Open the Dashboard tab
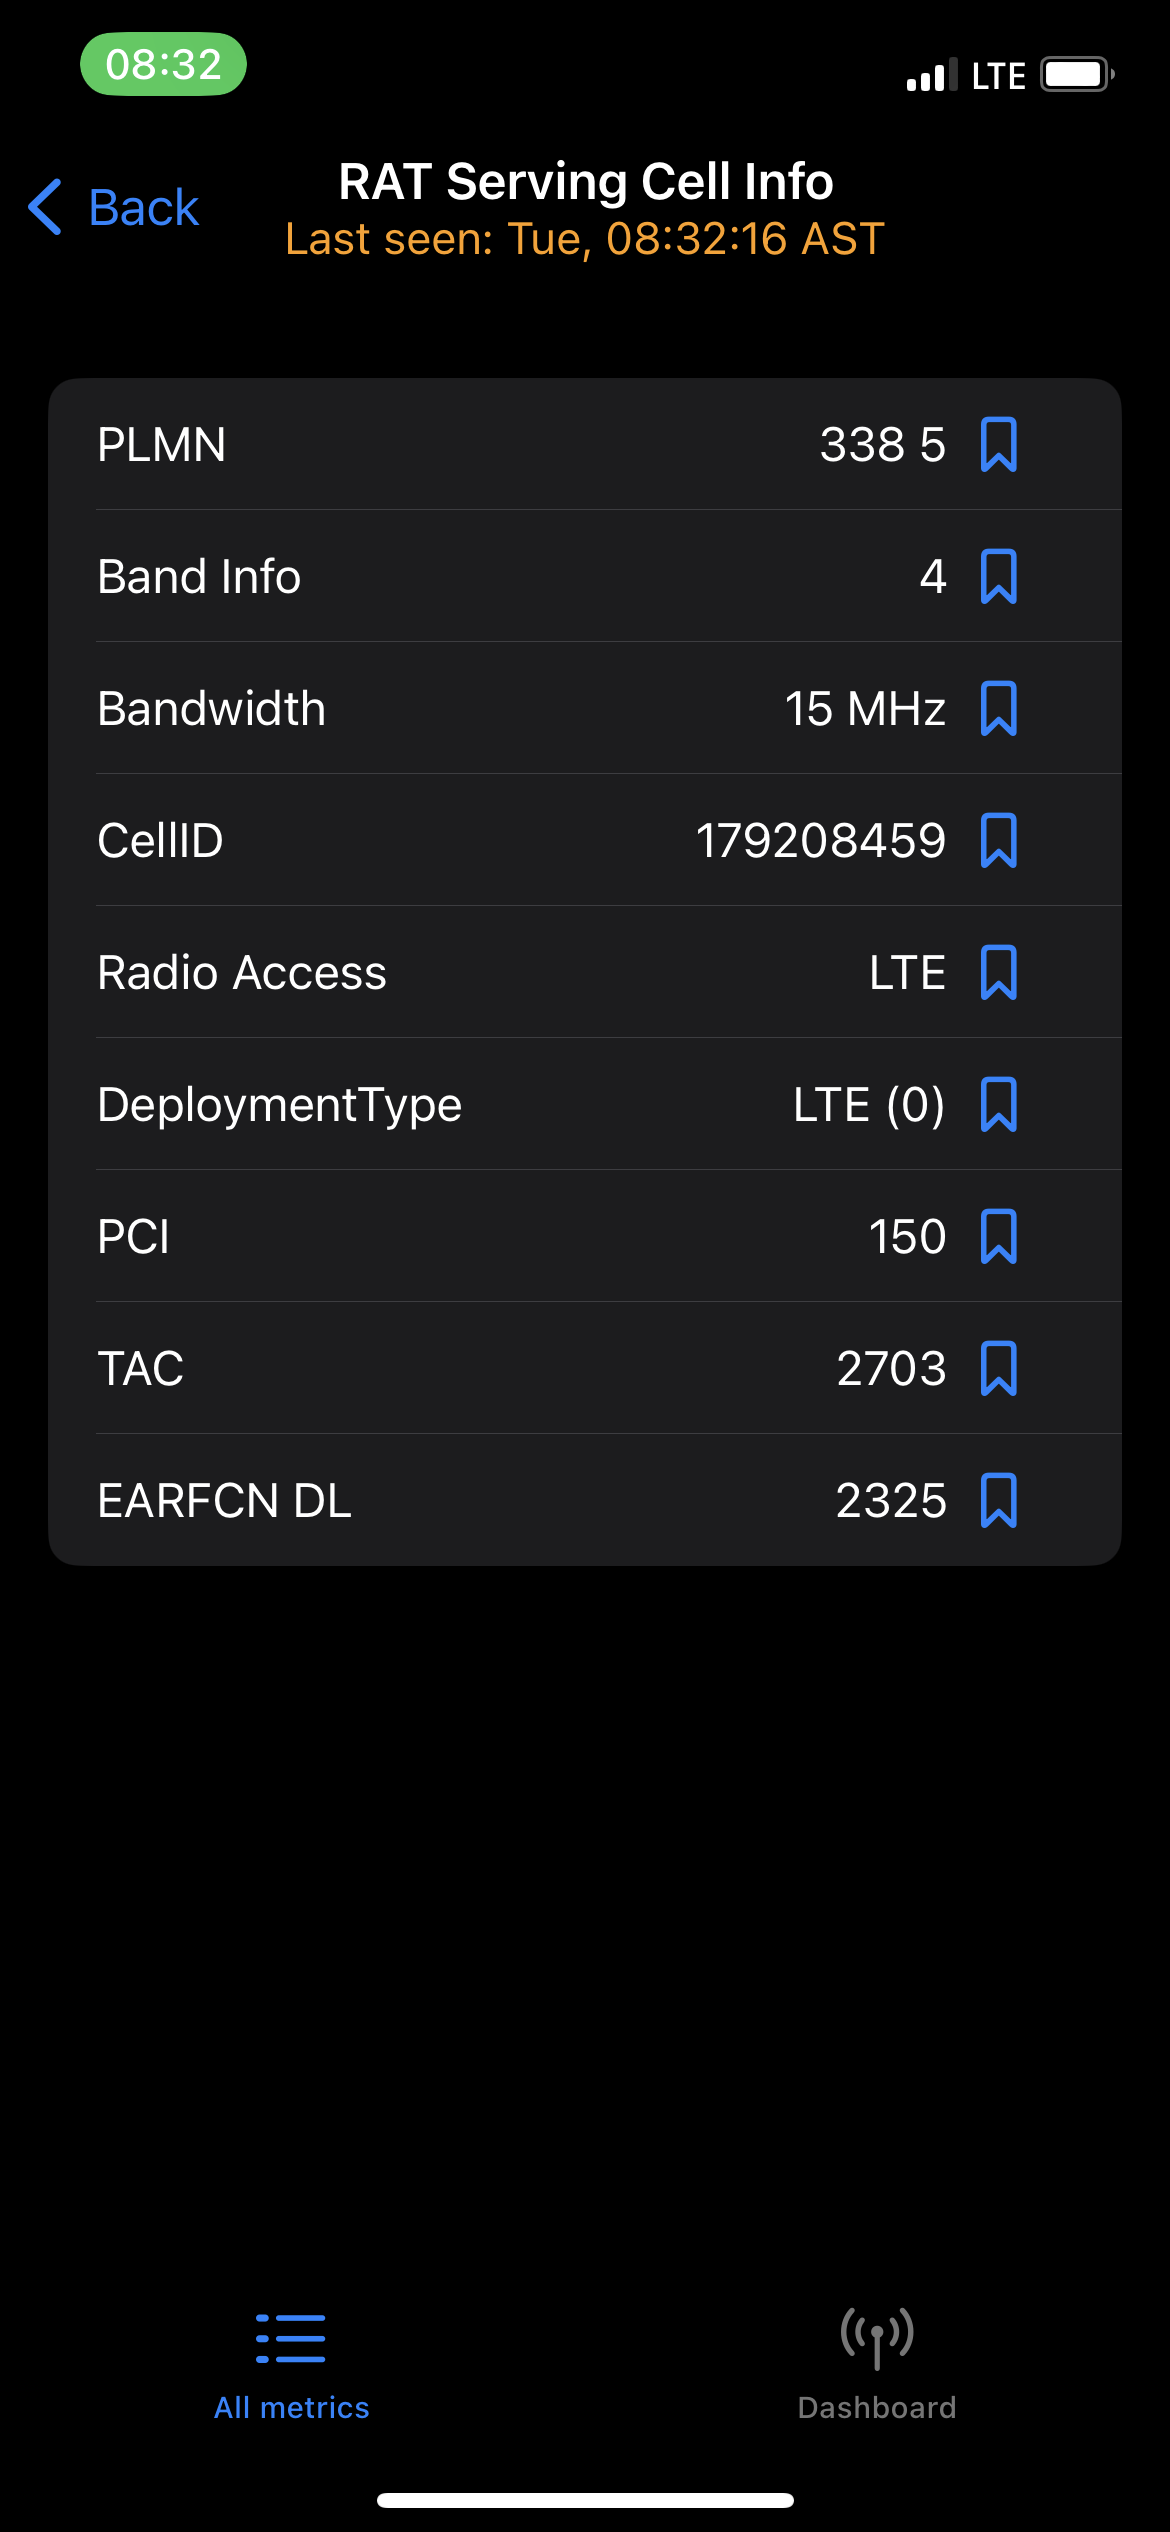 pyautogui.click(x=877, y=2364)
